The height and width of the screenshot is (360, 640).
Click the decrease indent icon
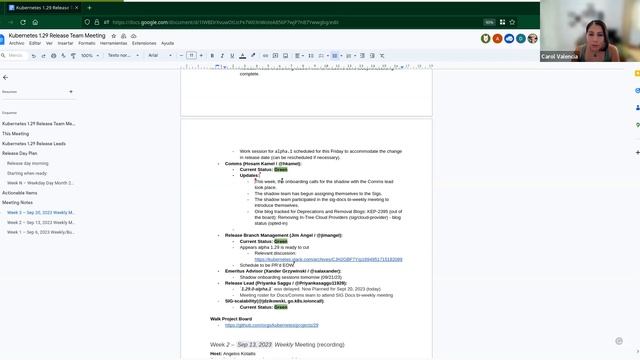pyautogui.click(x=362, y=56)
